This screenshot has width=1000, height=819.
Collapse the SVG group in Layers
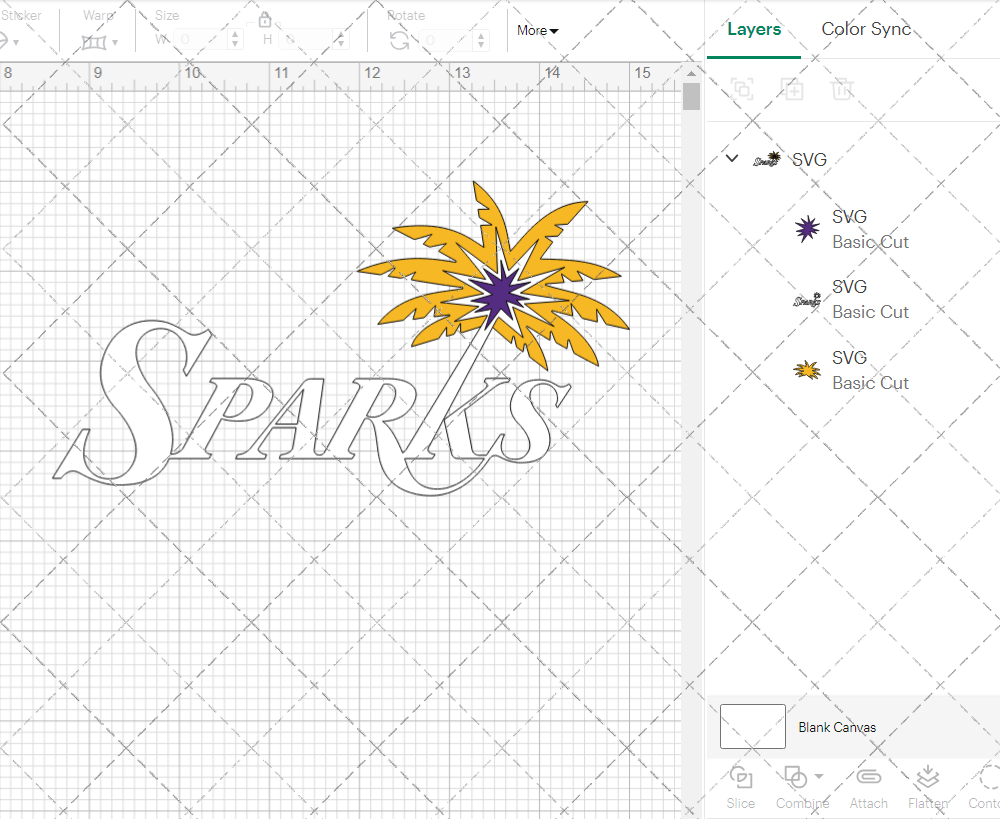732,158
